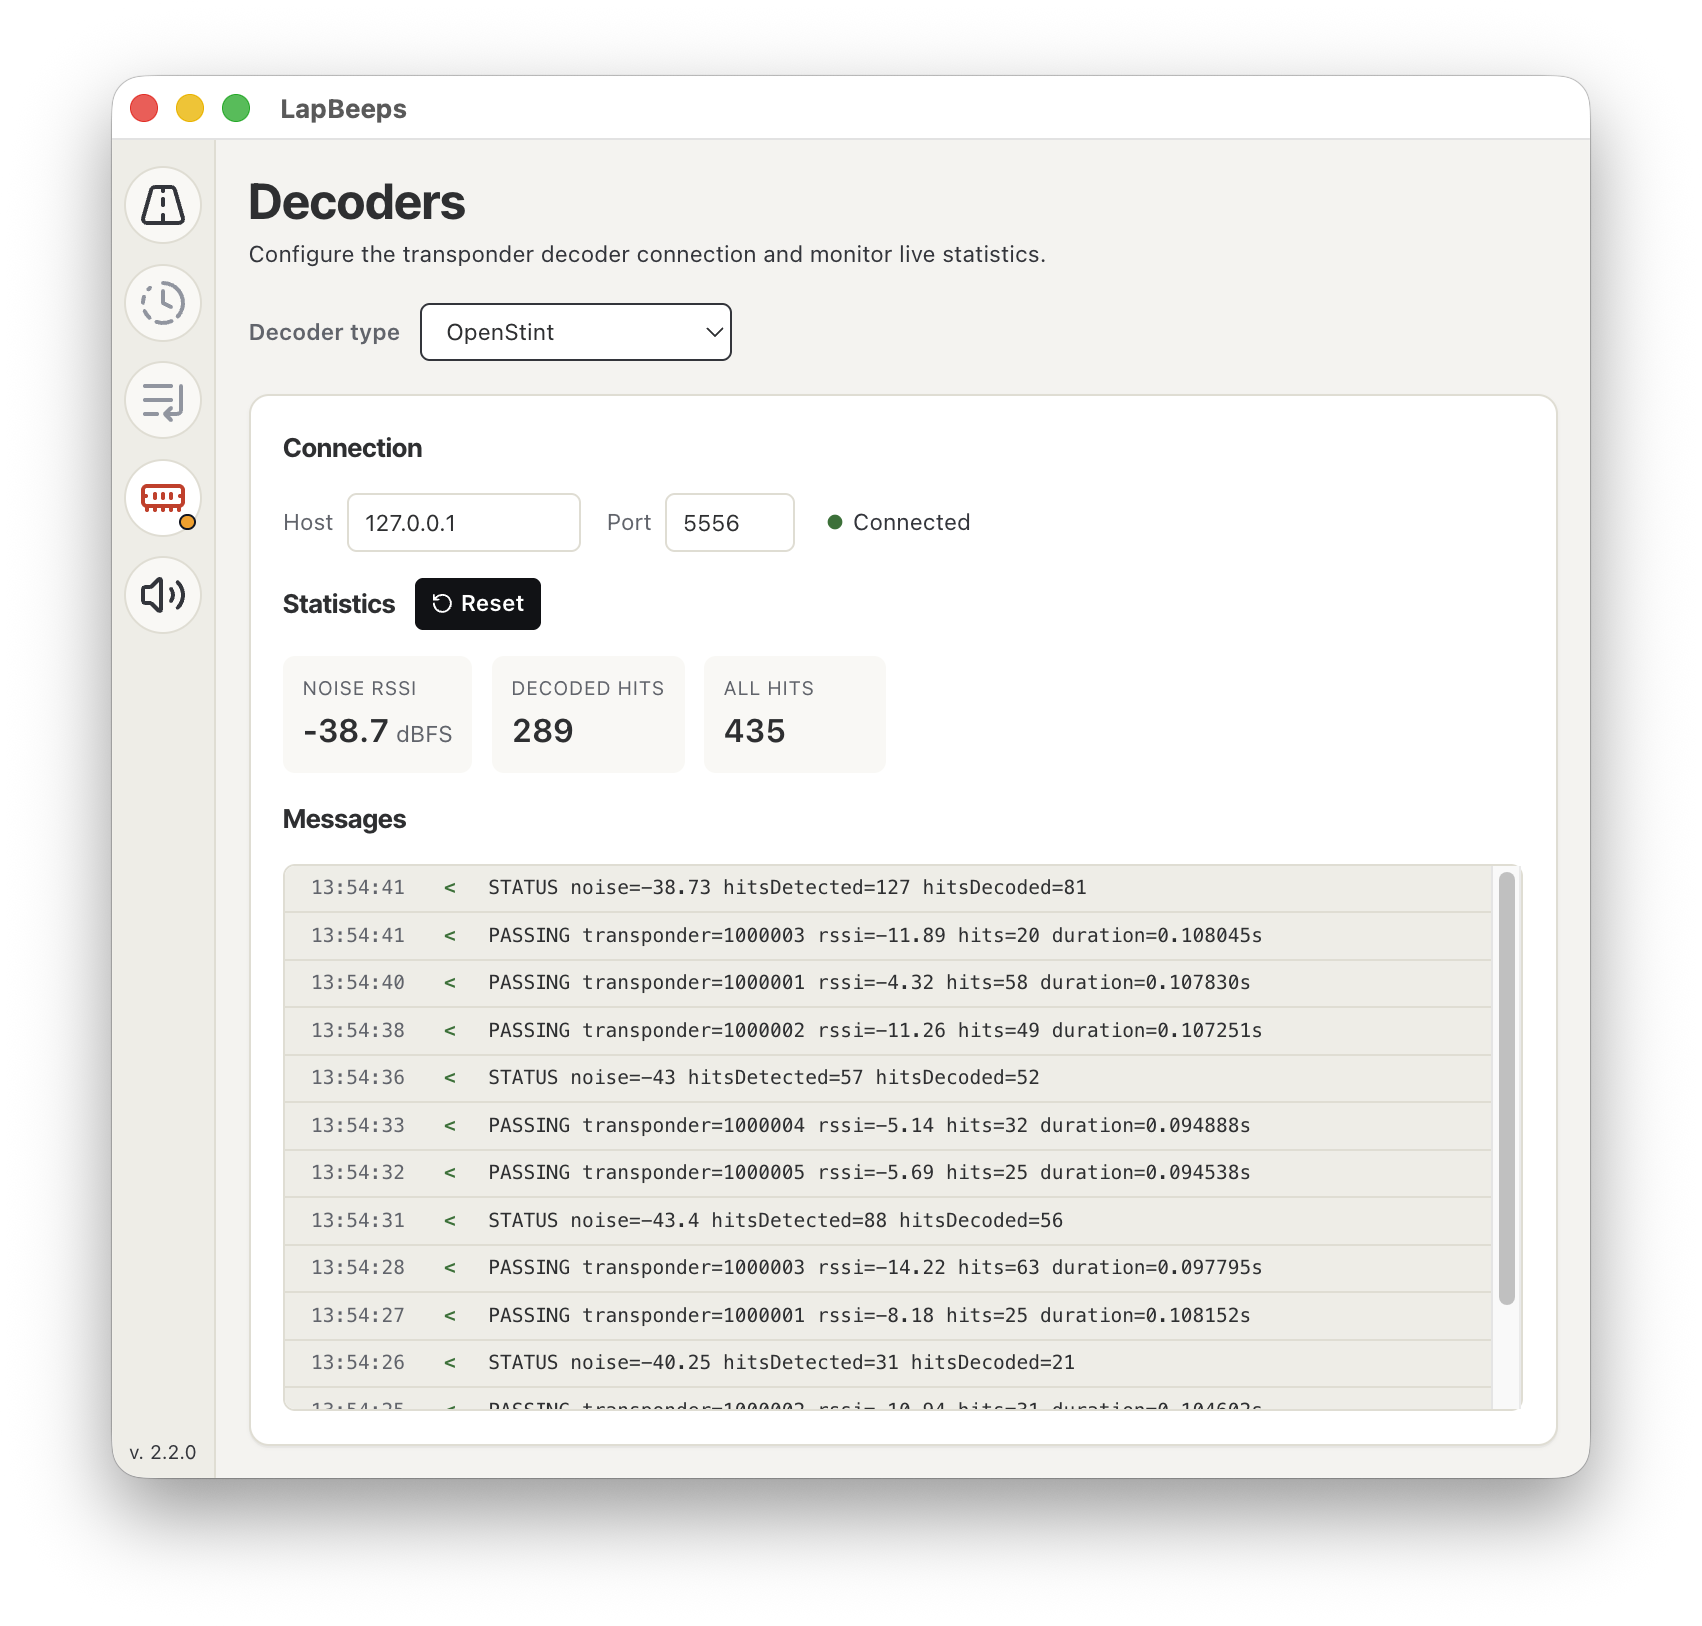Select the 13:54:40 PASSING transponder=1000001 message
The image size is (1702, 1626).
[x=888, y=983]
